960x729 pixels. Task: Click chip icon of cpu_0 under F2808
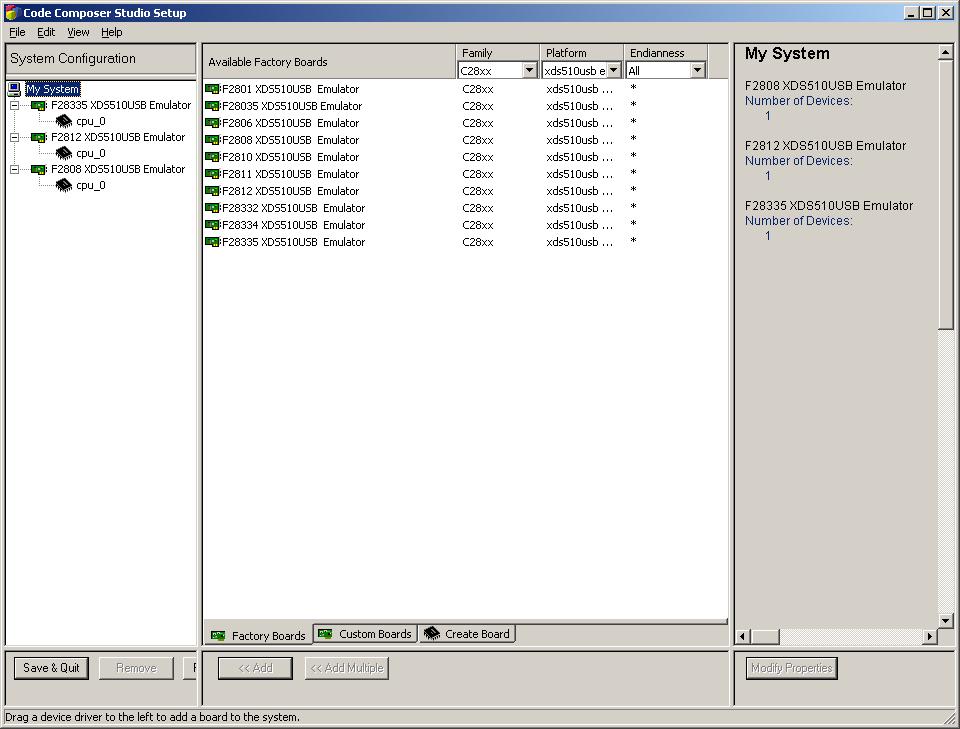(64, 185)
